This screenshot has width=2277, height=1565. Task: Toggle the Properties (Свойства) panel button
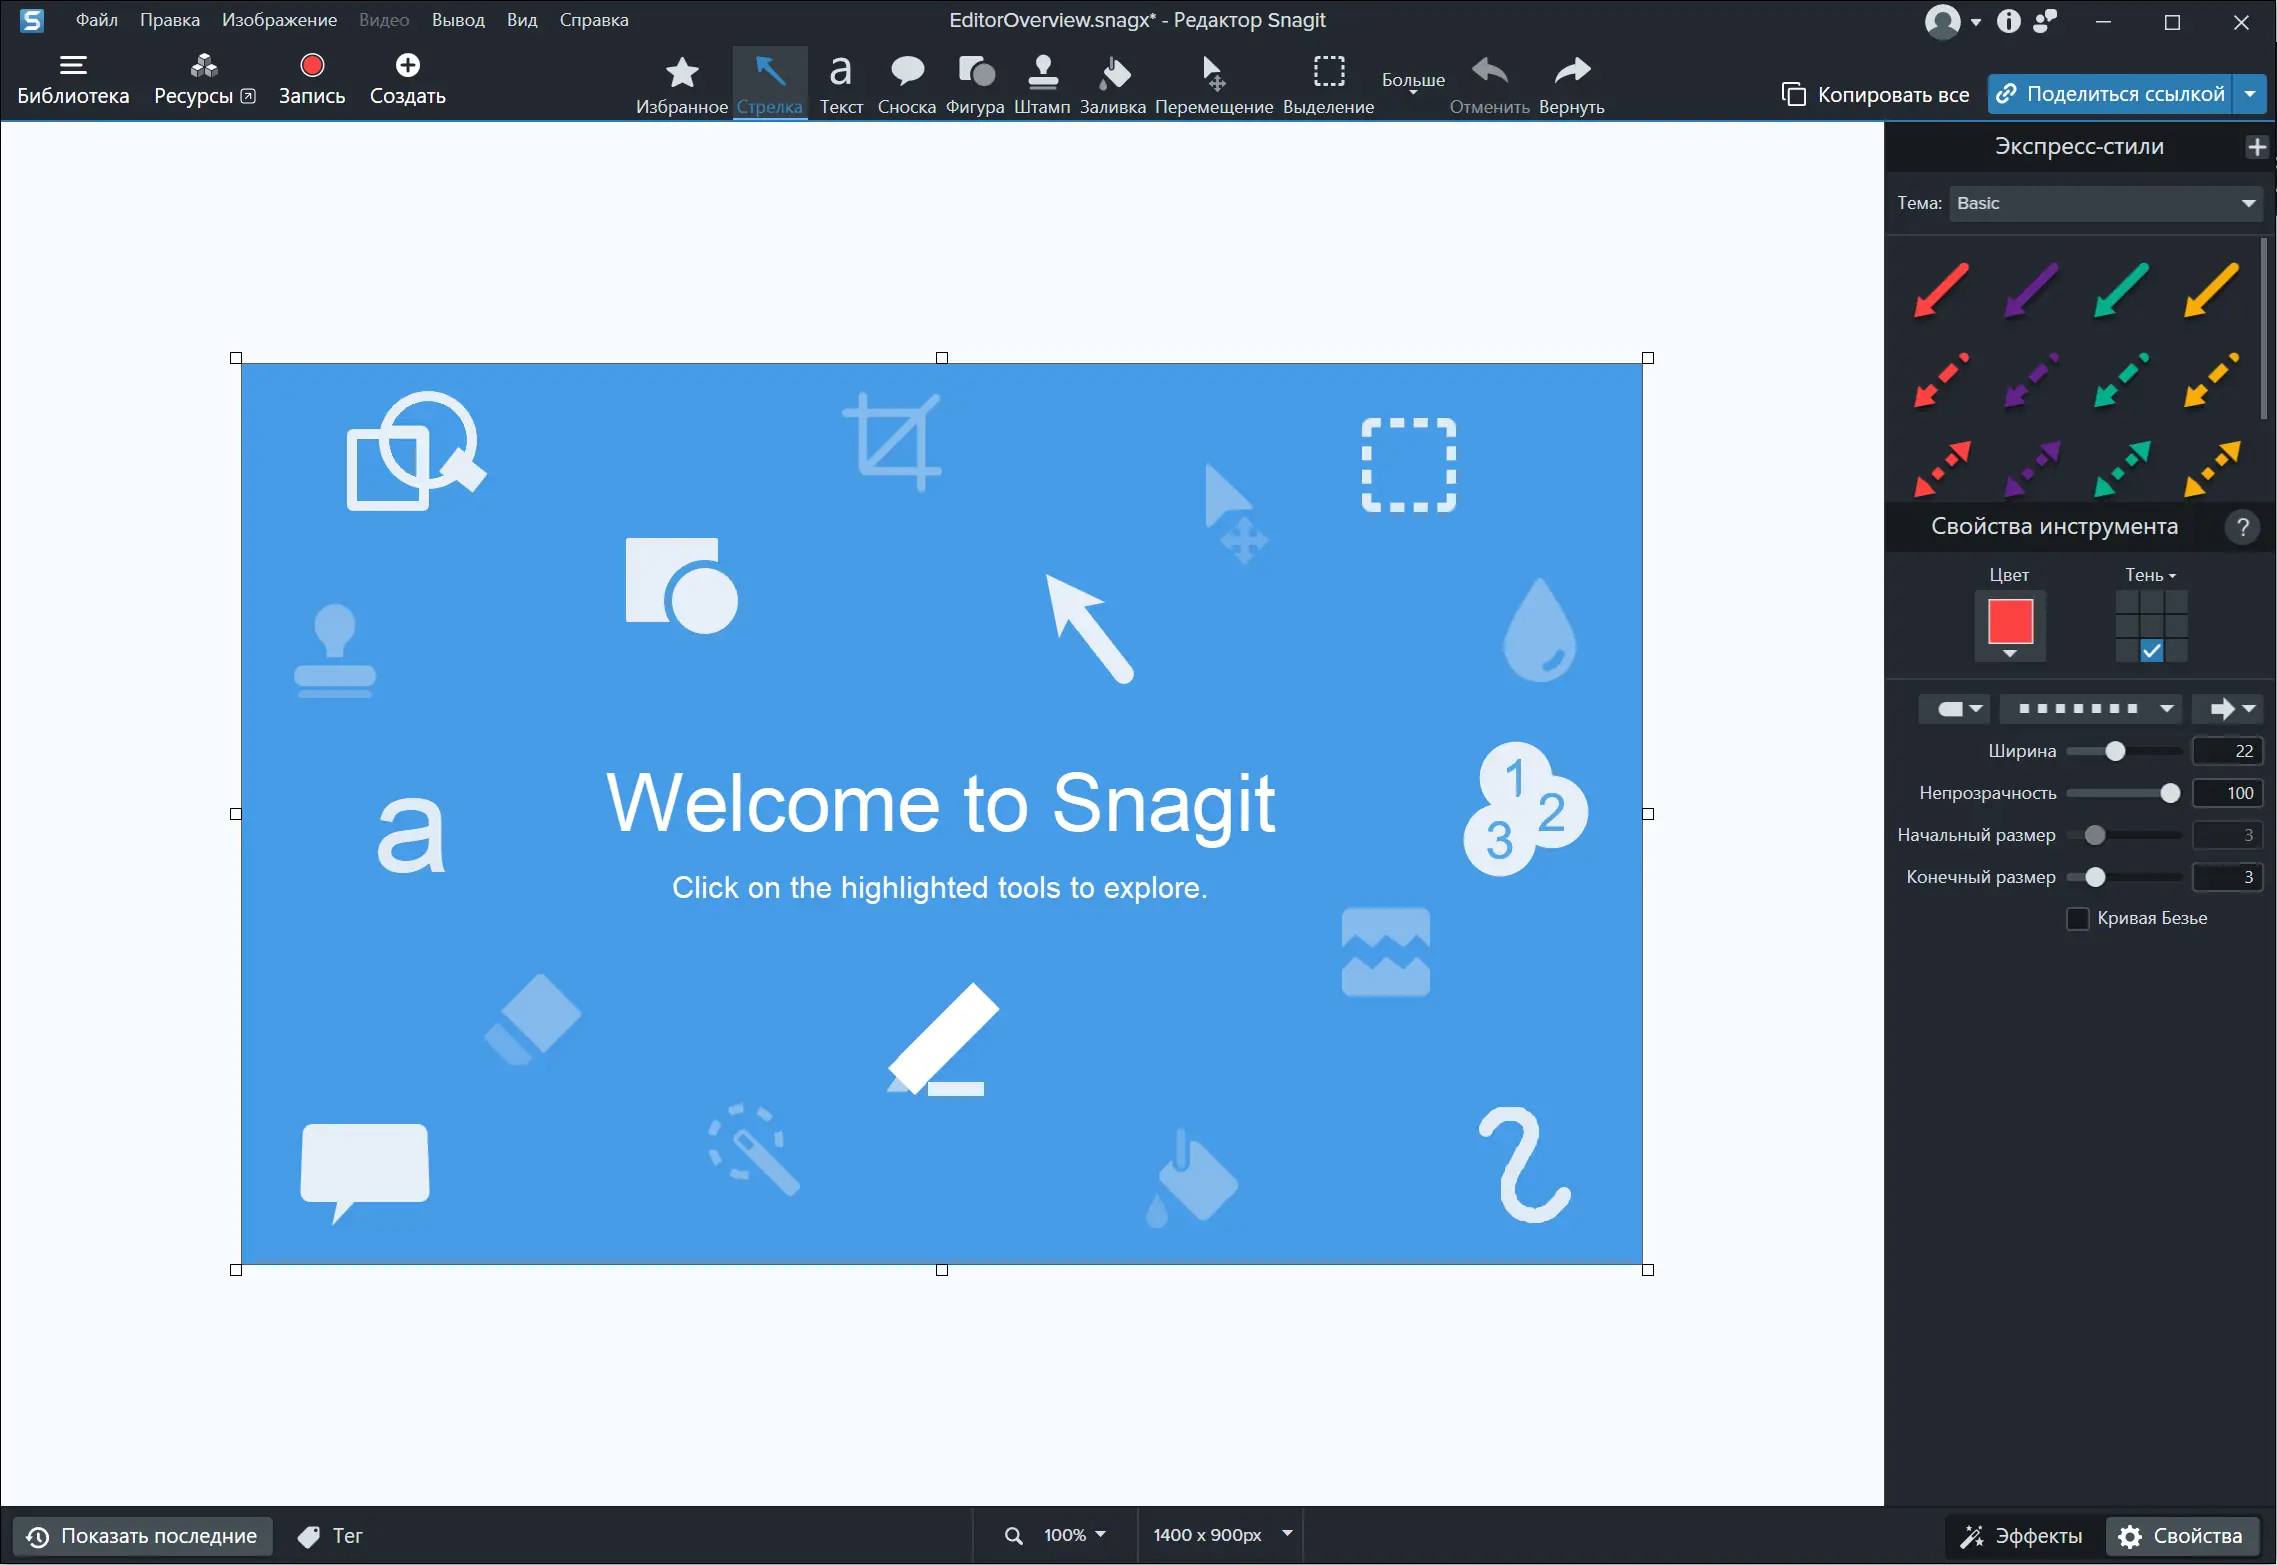[2181, 1536]
